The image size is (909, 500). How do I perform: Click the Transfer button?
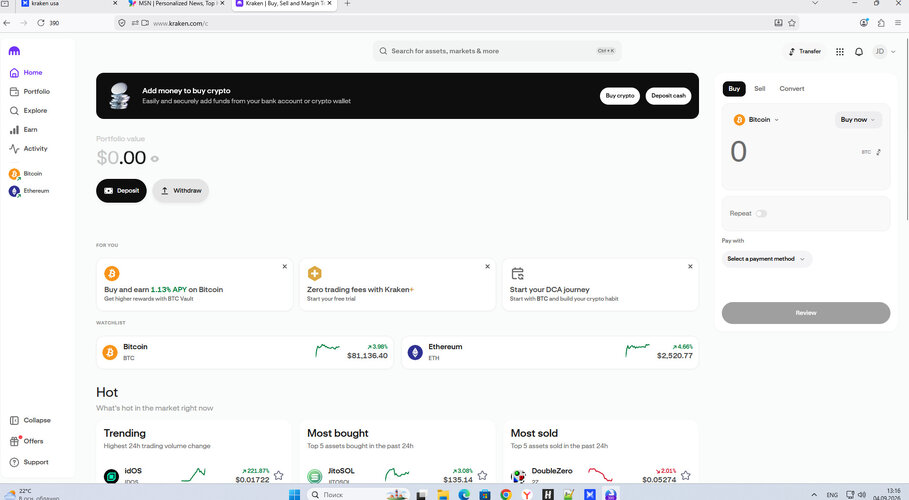(805, 52)
